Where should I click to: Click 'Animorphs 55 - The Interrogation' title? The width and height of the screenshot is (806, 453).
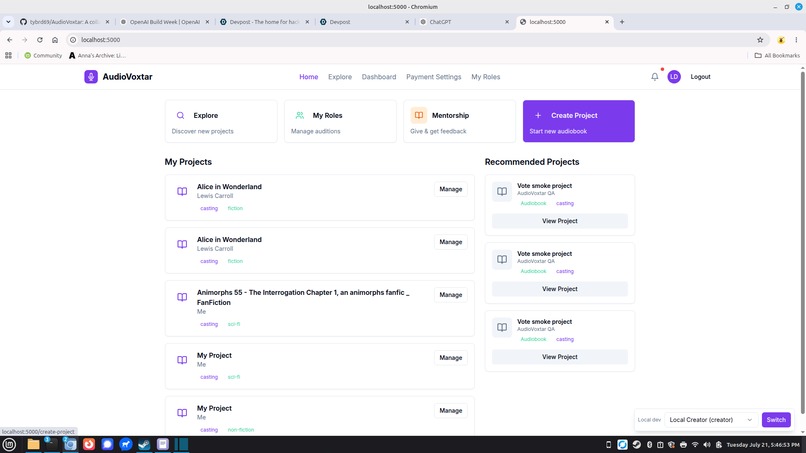pyautogui.click(x=303, y=297)
